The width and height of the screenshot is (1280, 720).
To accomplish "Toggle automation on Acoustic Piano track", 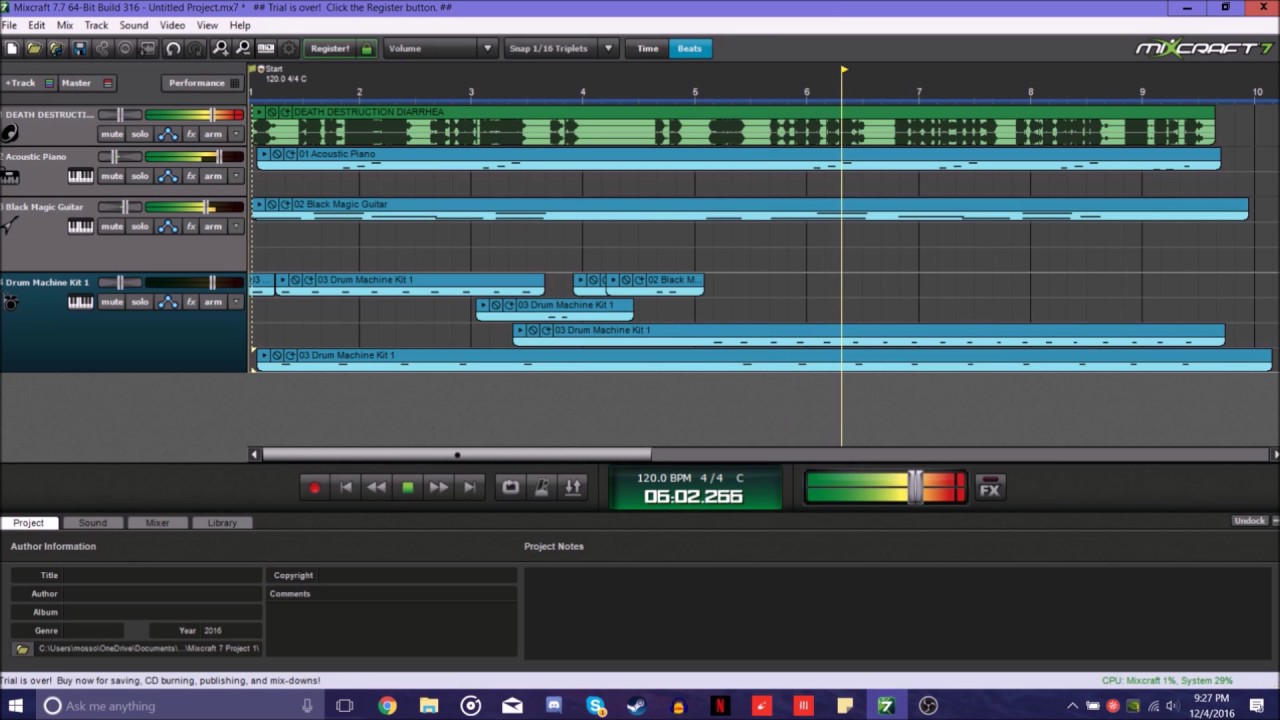I will (167, 176).
